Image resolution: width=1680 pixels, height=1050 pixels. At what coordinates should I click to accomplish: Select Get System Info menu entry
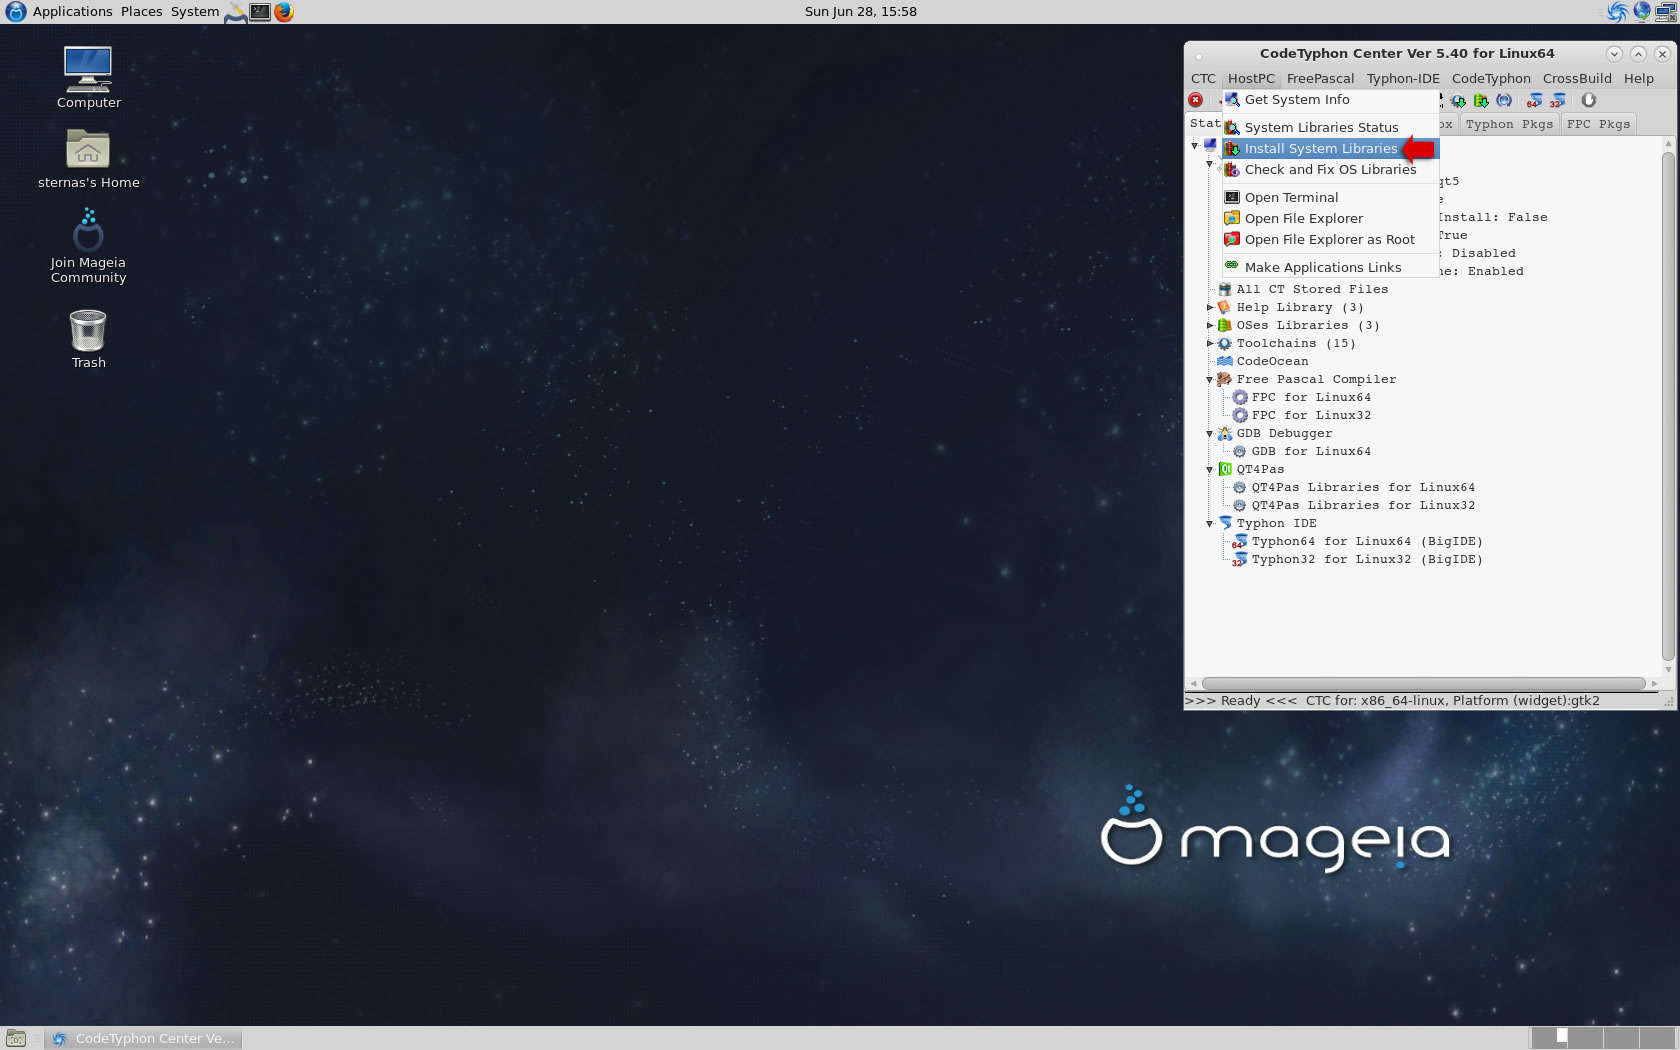click(1330, 100)
